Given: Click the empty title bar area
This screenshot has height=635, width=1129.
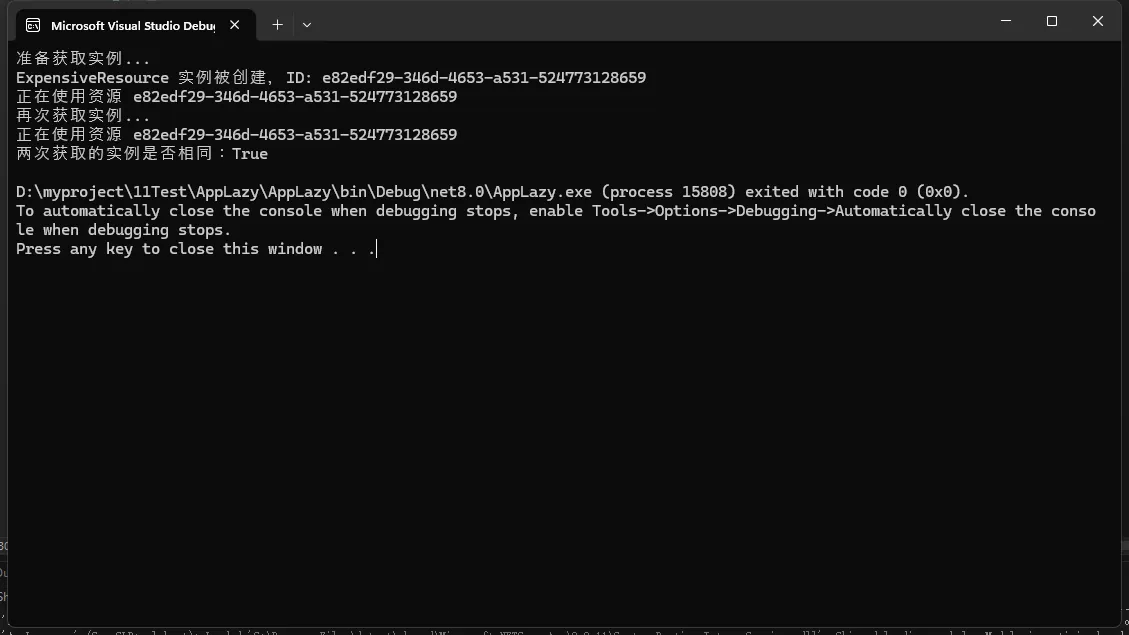Looking at the screenshot, I should coord(650,21).
